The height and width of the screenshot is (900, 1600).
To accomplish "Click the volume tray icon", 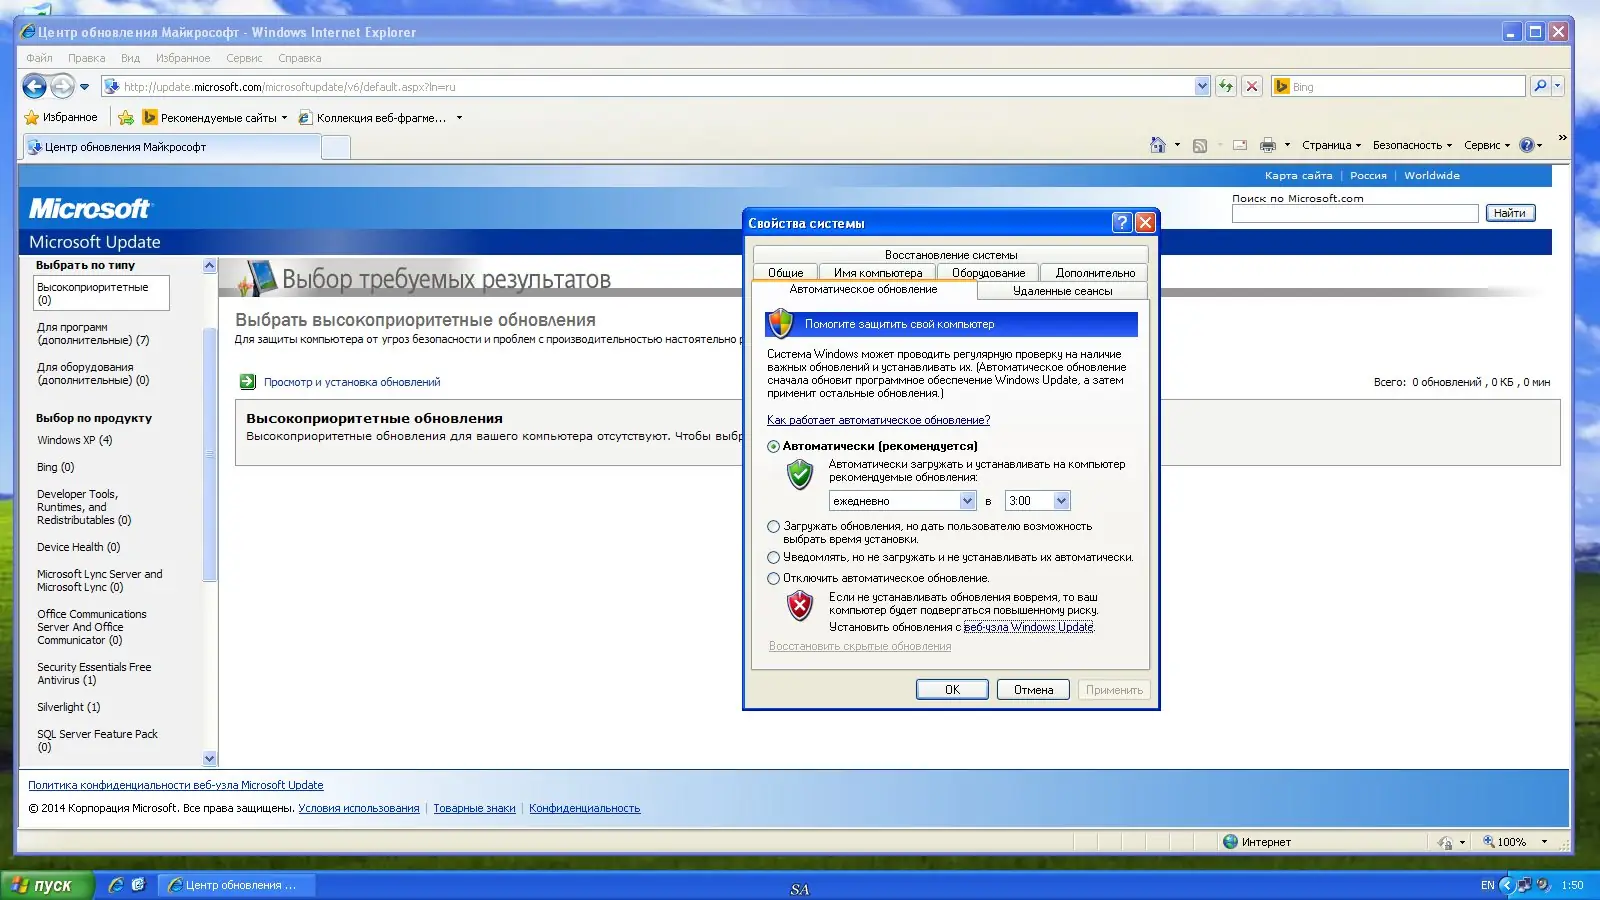I will [1543, 885].
